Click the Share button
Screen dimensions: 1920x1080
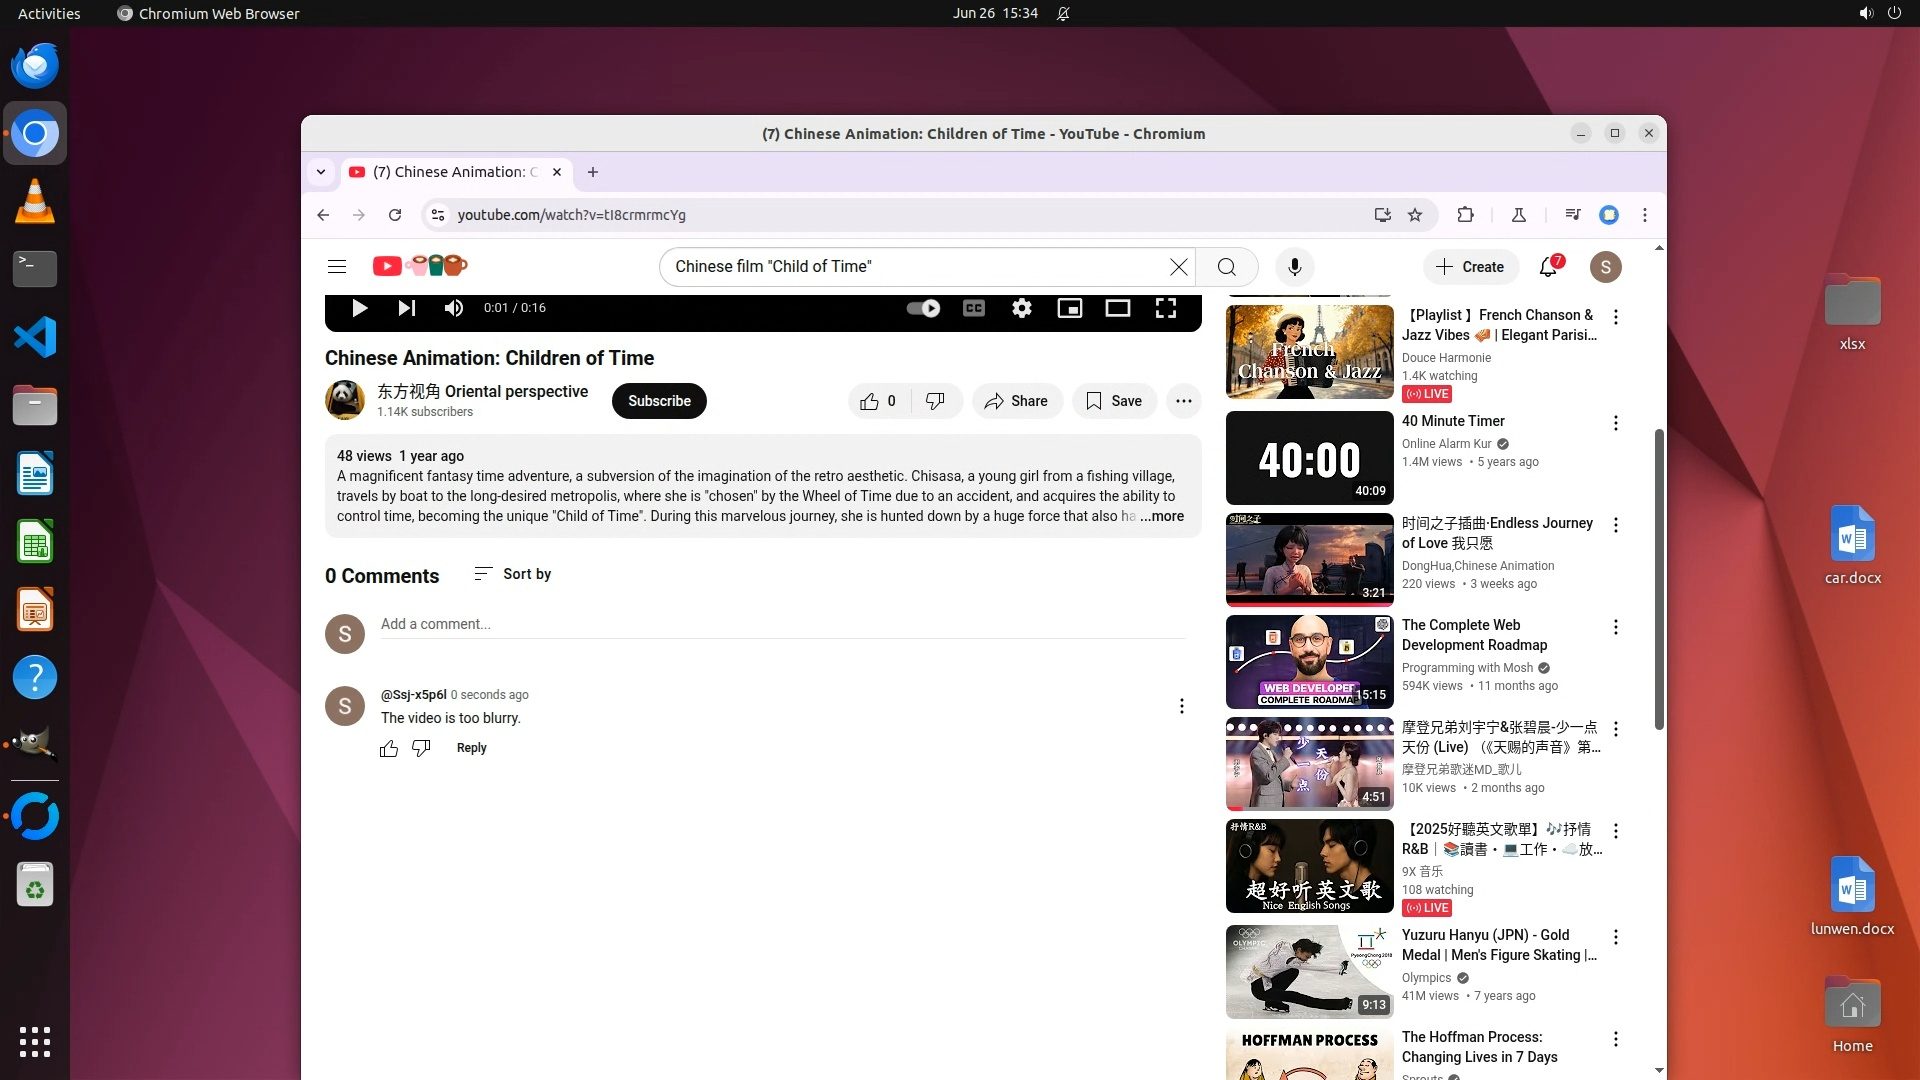(1016, 401)
